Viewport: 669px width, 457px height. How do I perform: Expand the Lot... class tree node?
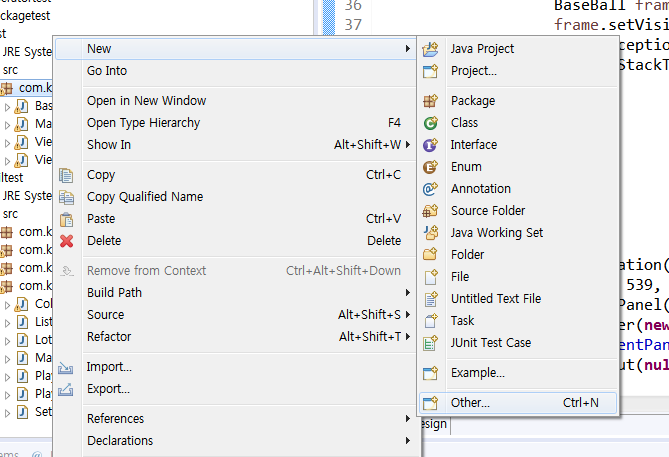(7, 341)
